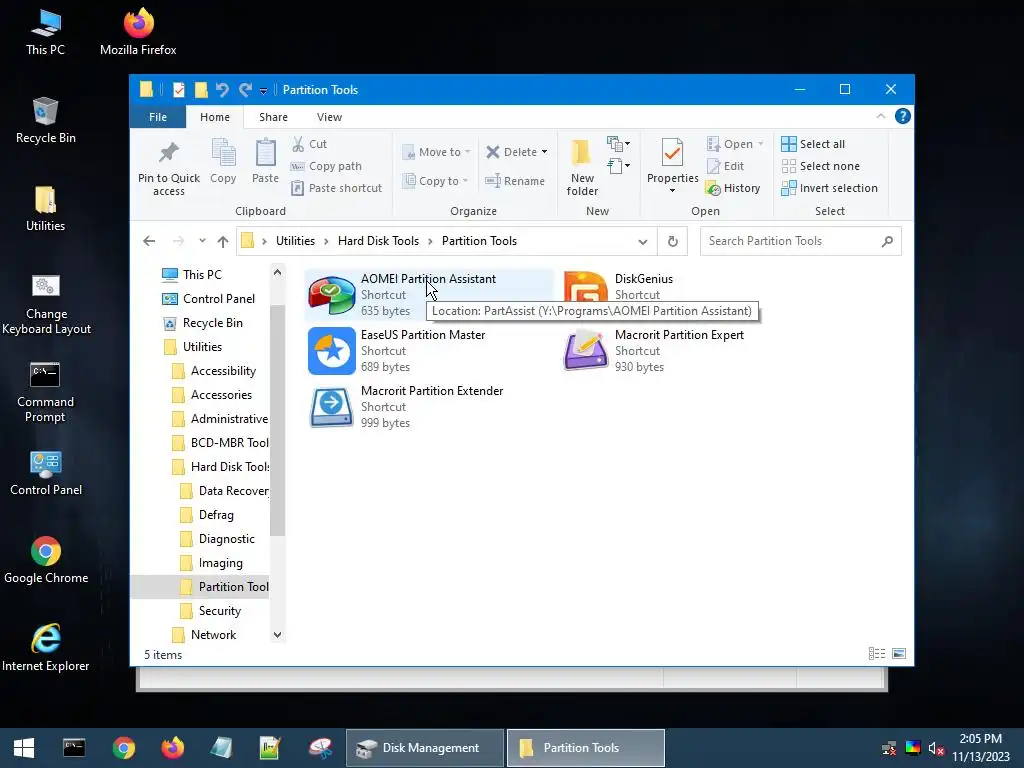
Task: Open the Properties ribbon button
Action: point(673,167)
